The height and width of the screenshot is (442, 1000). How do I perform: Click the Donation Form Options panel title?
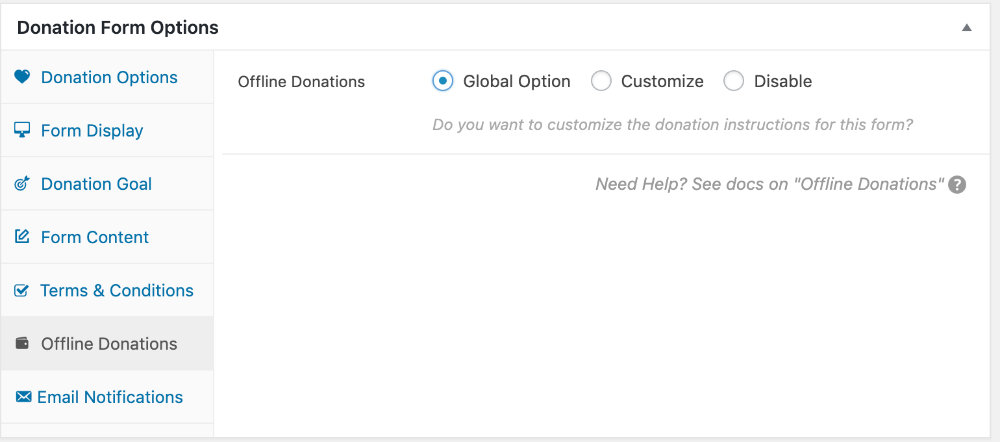117,28
